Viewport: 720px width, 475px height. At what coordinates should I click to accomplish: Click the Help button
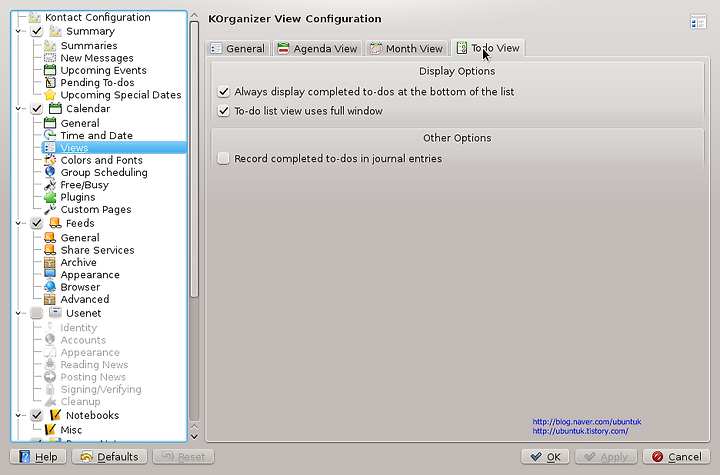[38, 457]
